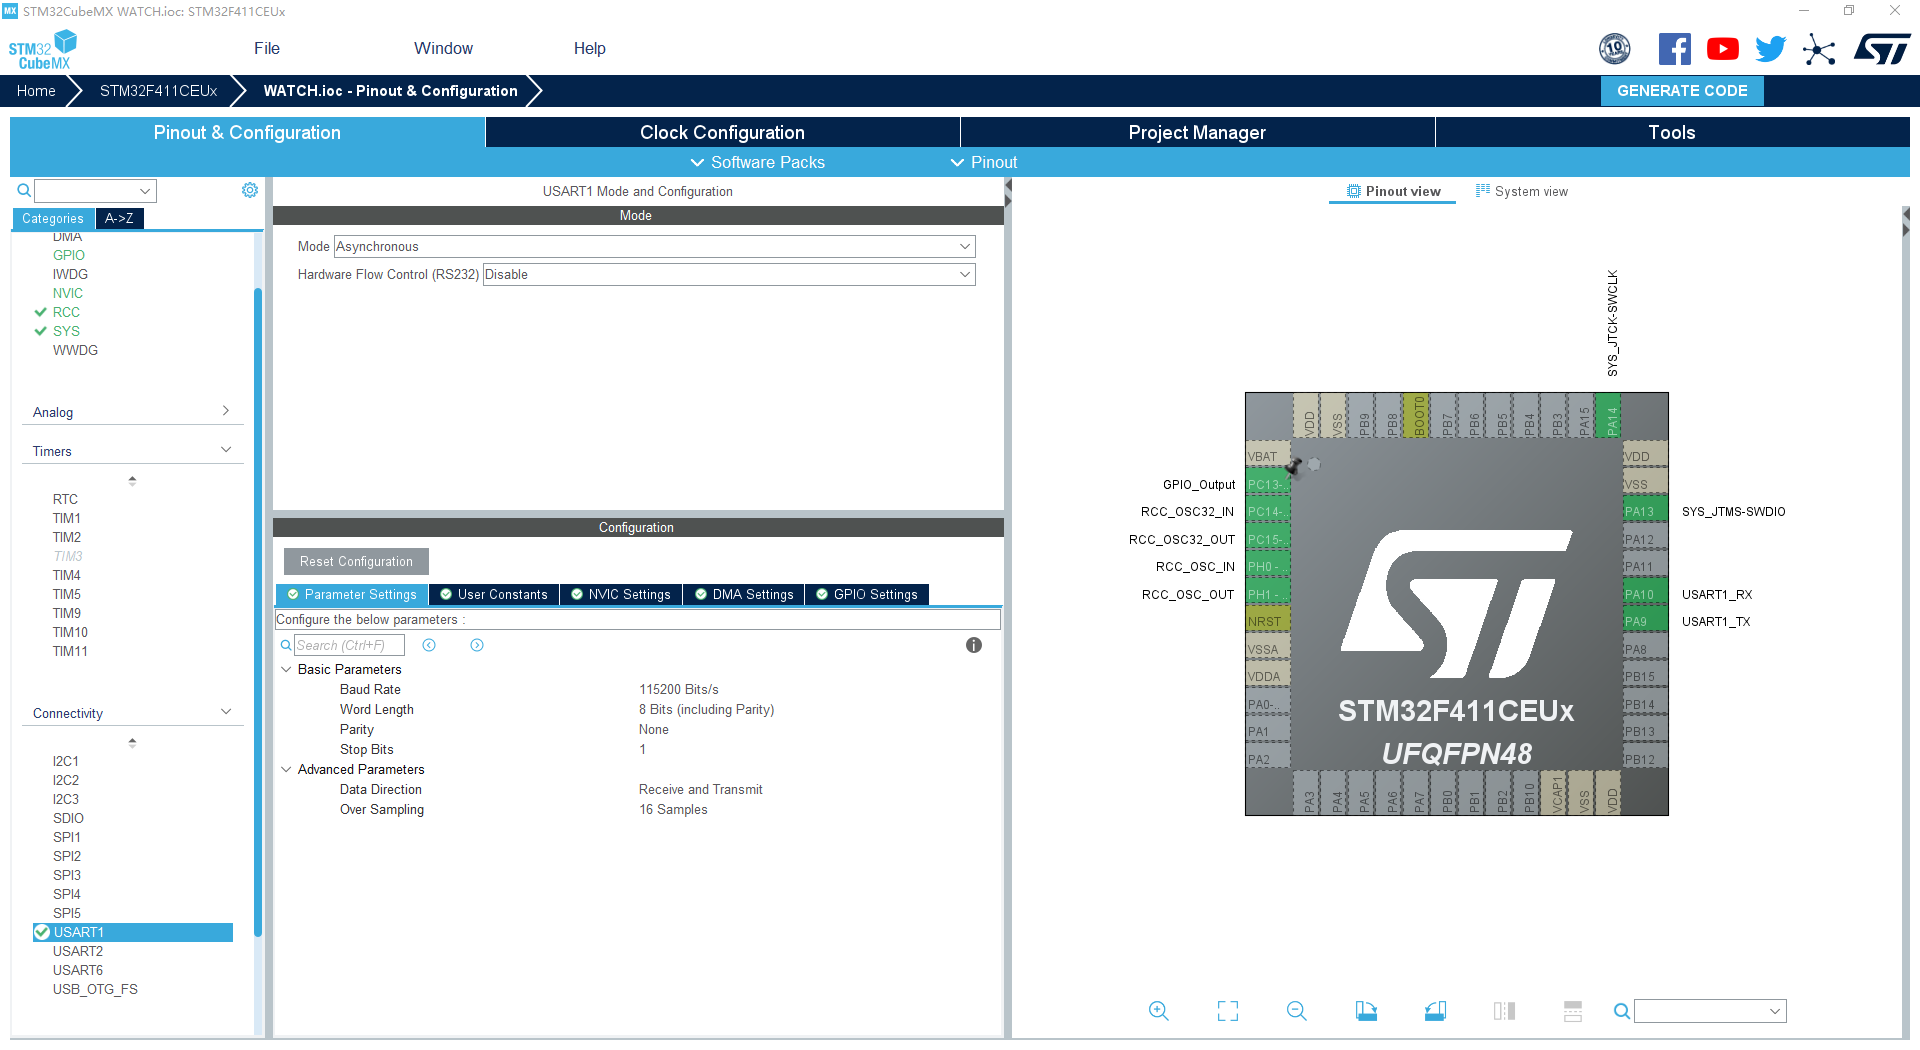This screenshot has width=1920, height=1050.
Task: Go to the Home breadcrumb
Action: pyautogui.click(x=36, y=90)
